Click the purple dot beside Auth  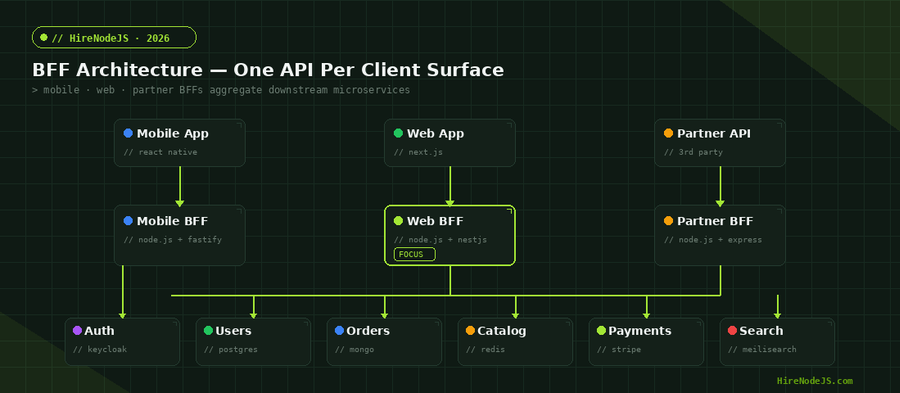point(77,330)
